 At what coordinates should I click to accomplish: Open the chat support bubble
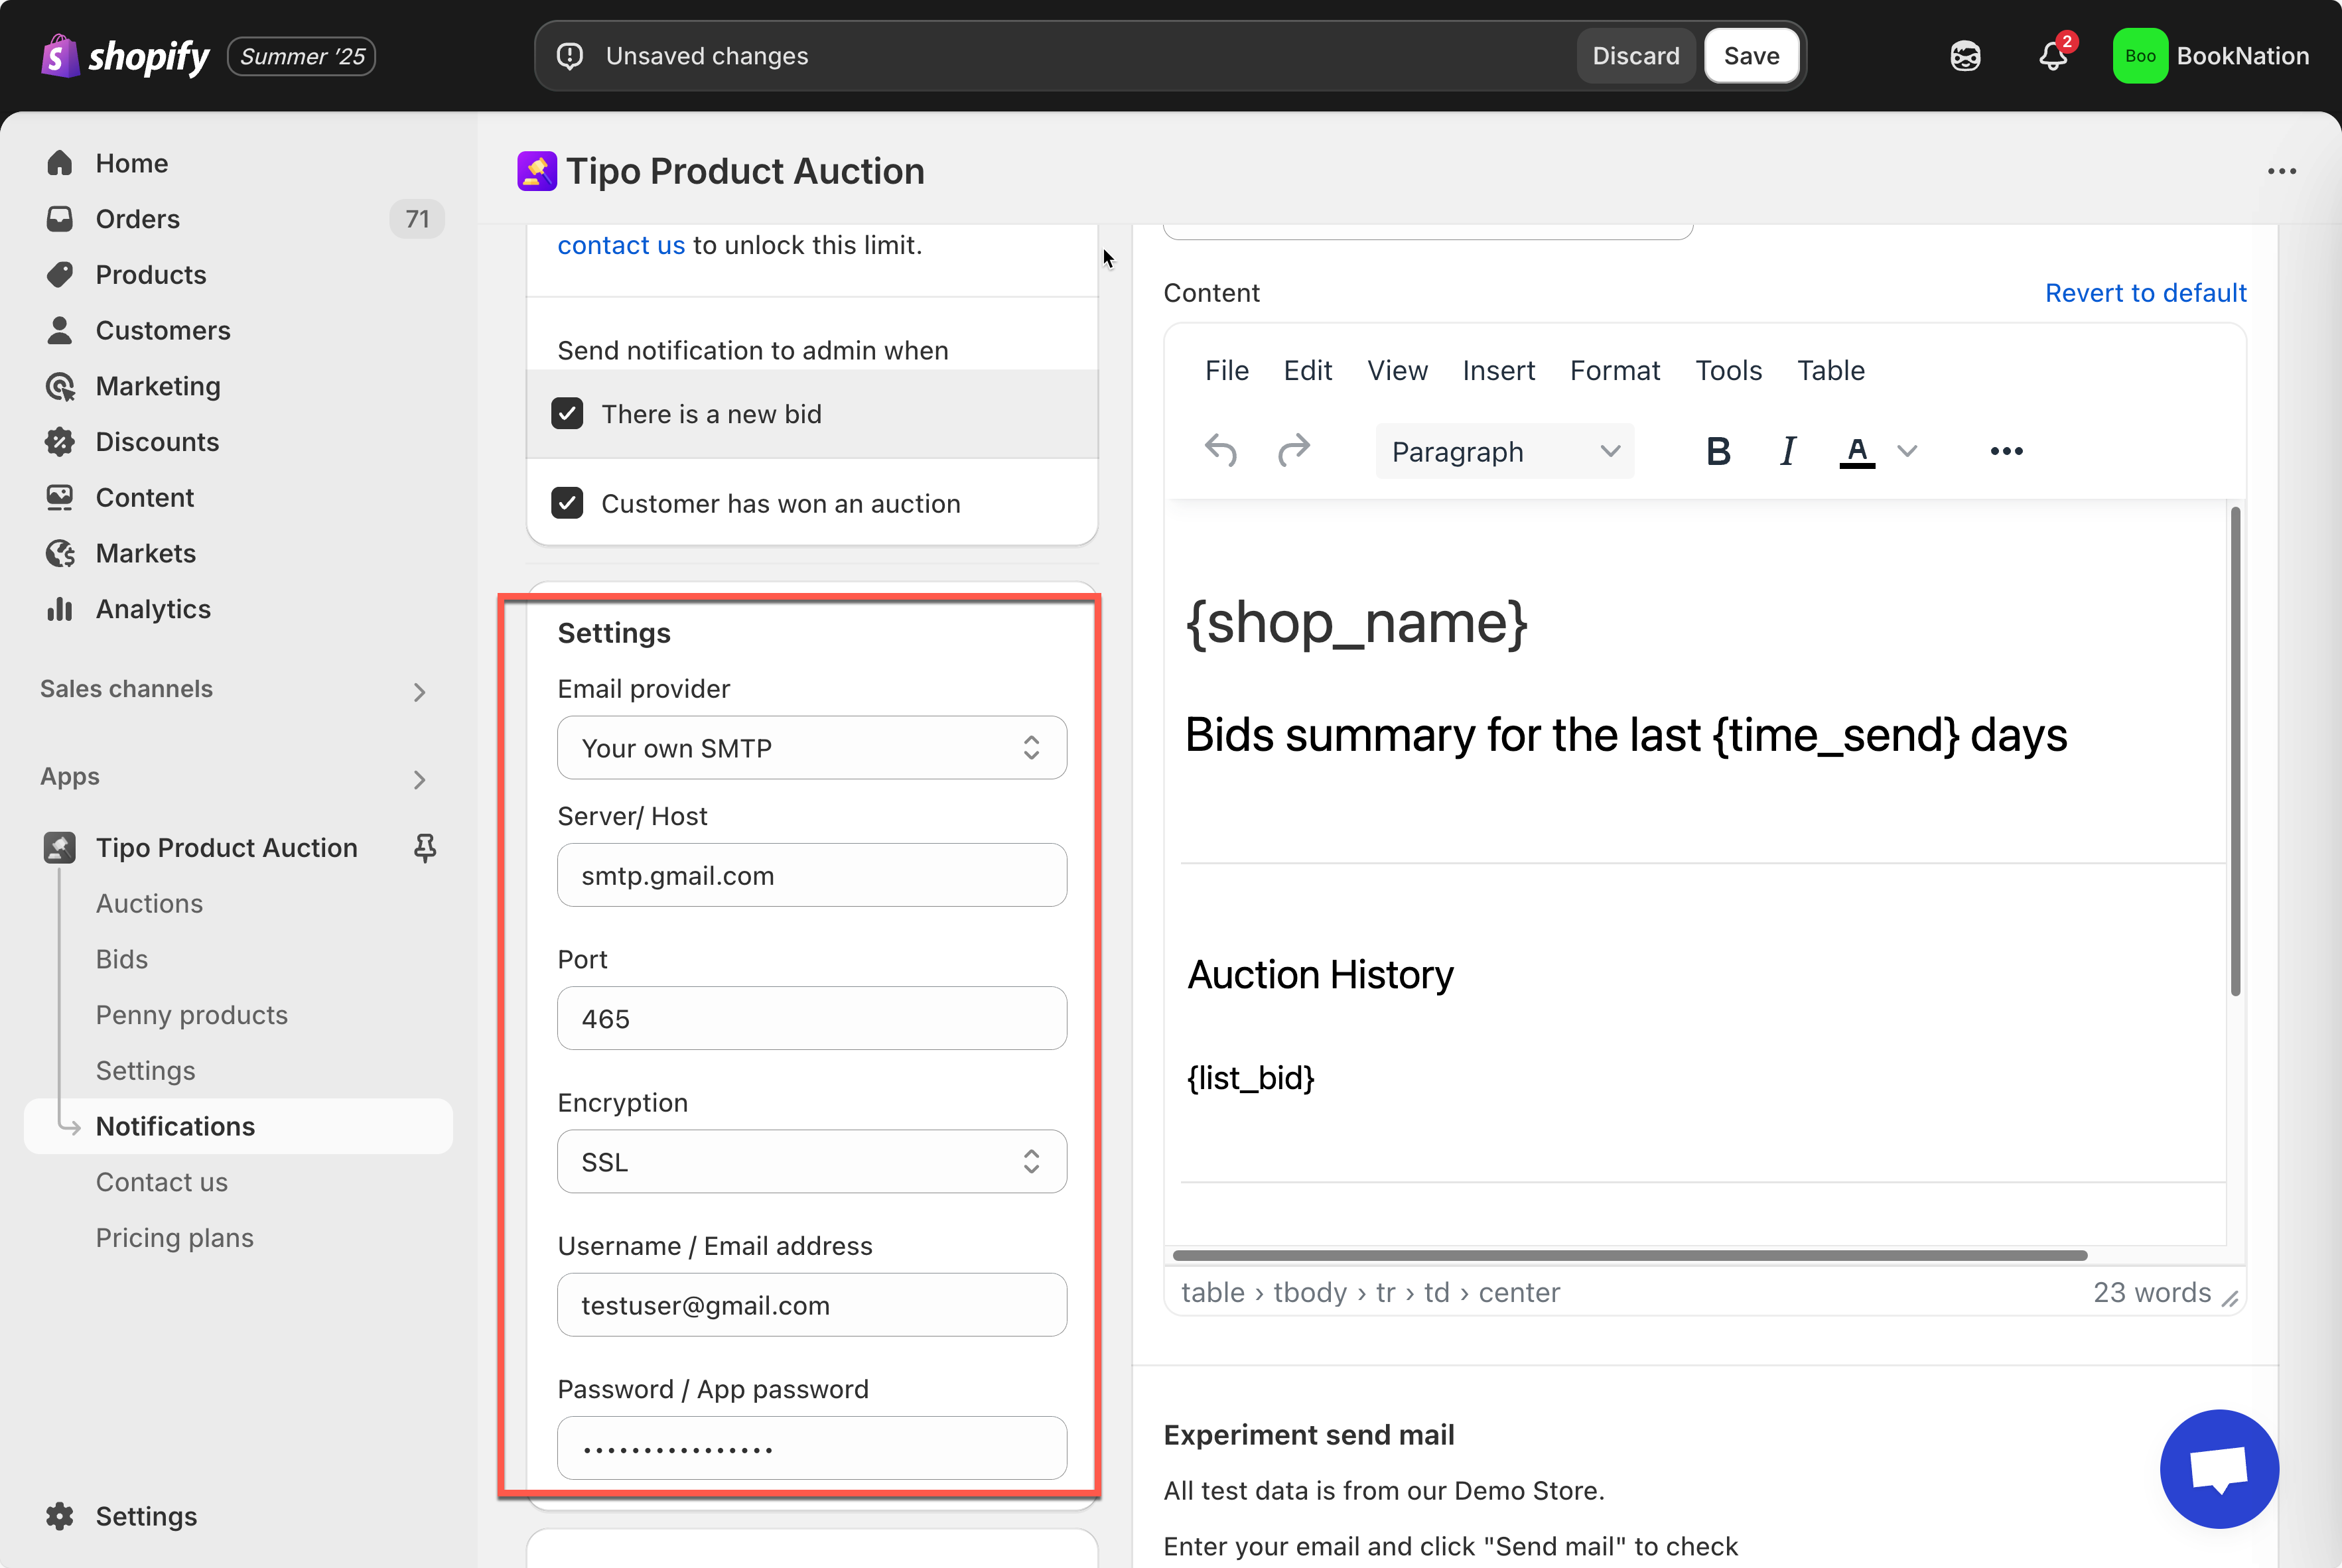click(2219, 1468)
